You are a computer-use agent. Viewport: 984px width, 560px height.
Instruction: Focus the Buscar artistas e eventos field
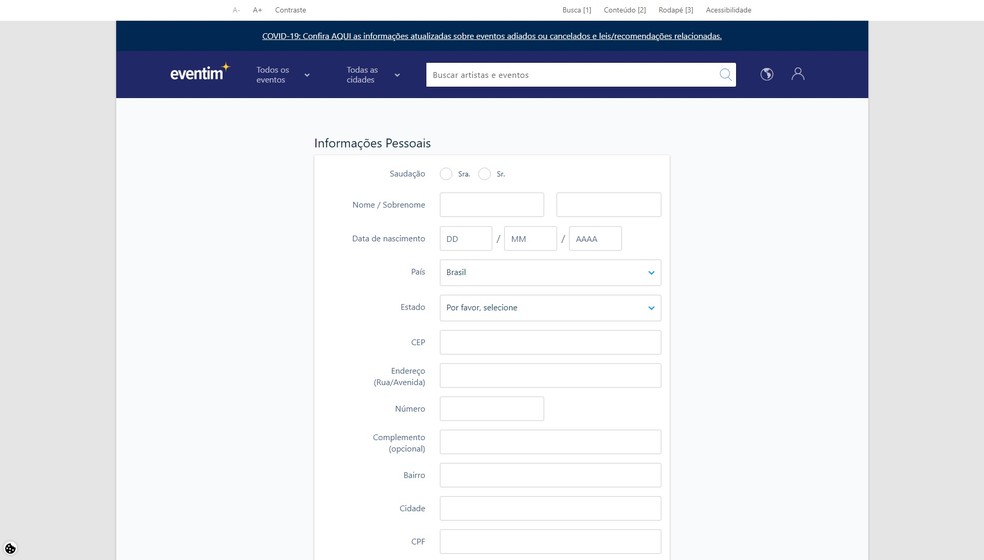pos(570,75)
